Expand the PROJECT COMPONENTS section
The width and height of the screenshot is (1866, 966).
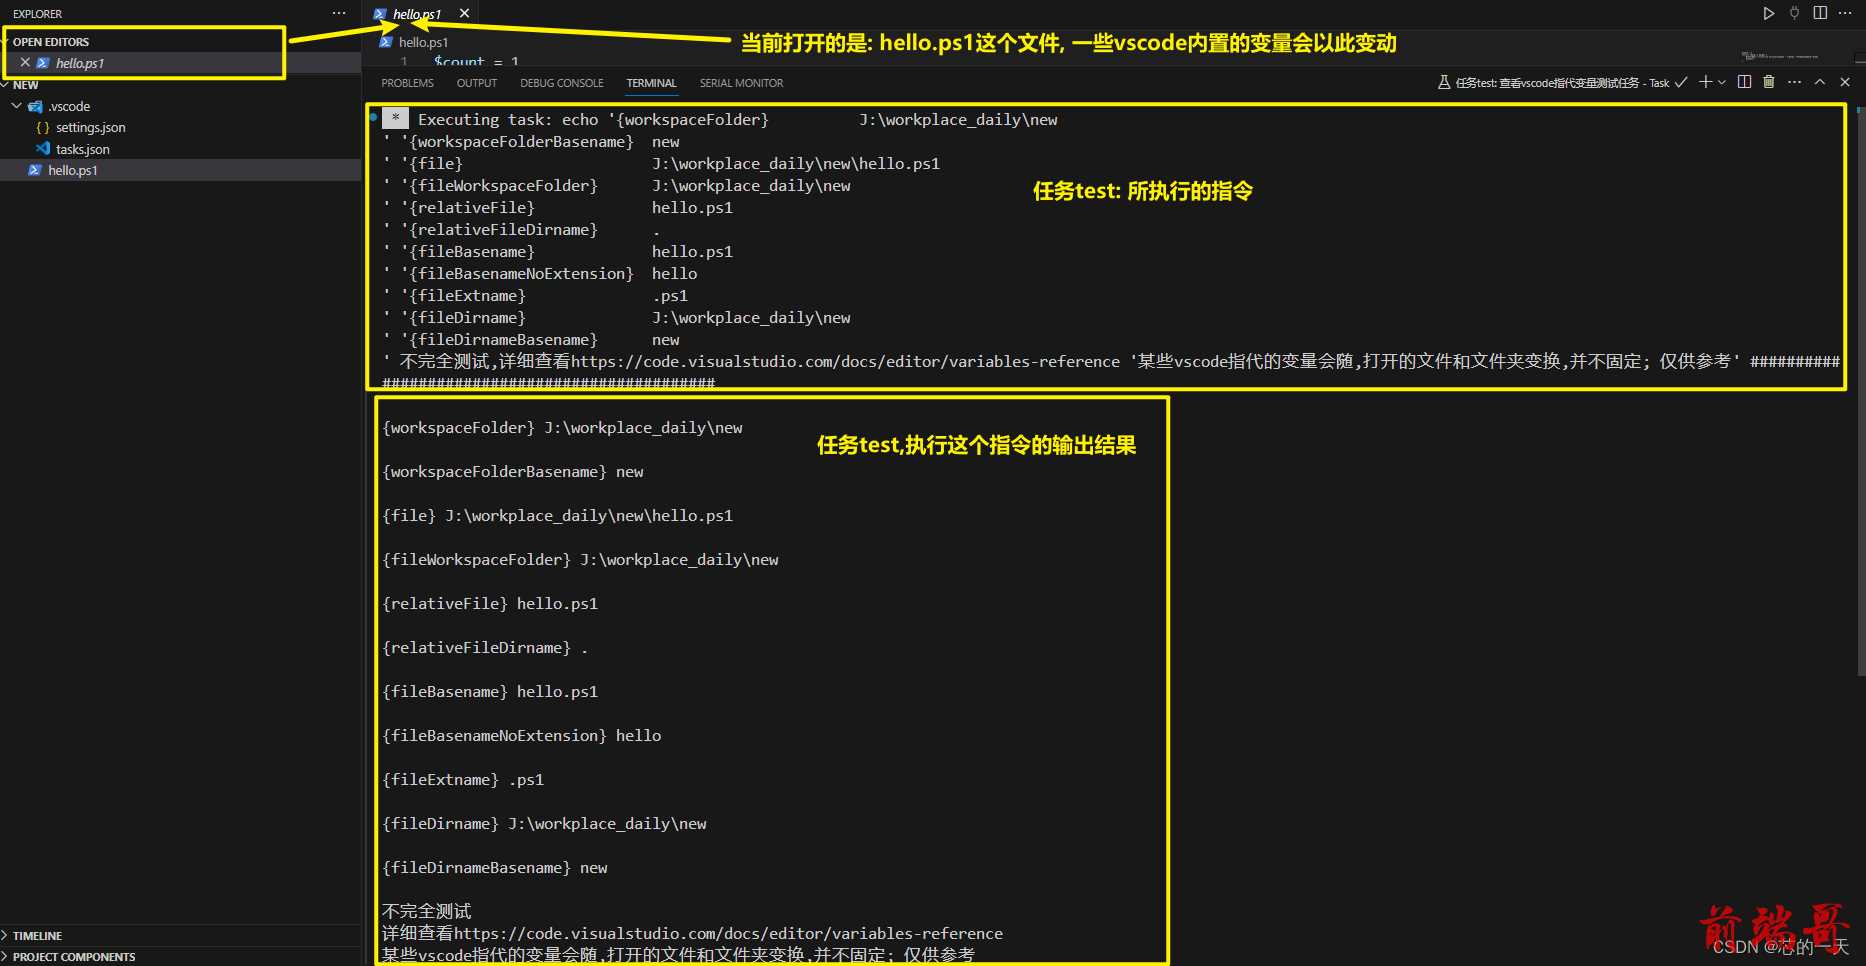(x=180, y=956)
